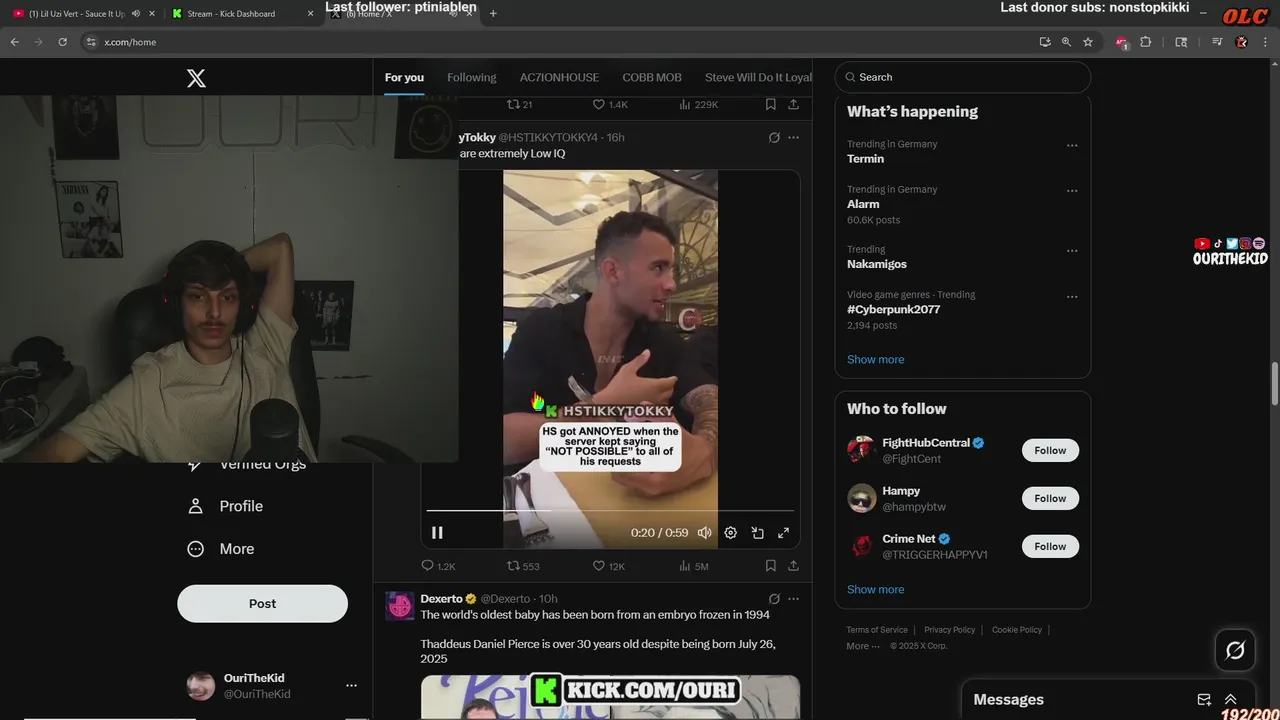Open a new browser tab
1280x720 pixels.
coord(493,14)
